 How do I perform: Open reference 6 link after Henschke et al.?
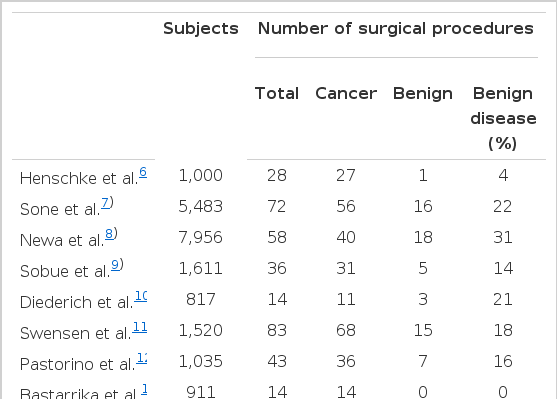pyautogui.click(x=143, y=172)
